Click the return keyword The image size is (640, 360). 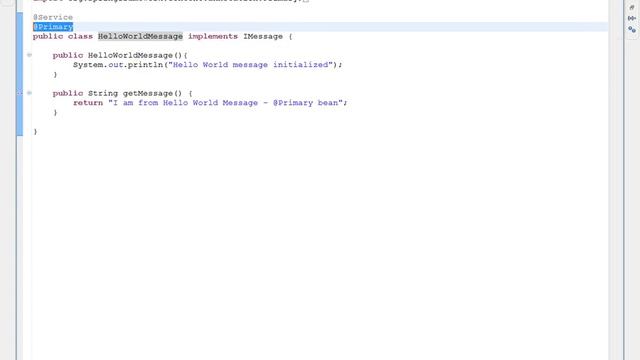click(x=88, y=103)
